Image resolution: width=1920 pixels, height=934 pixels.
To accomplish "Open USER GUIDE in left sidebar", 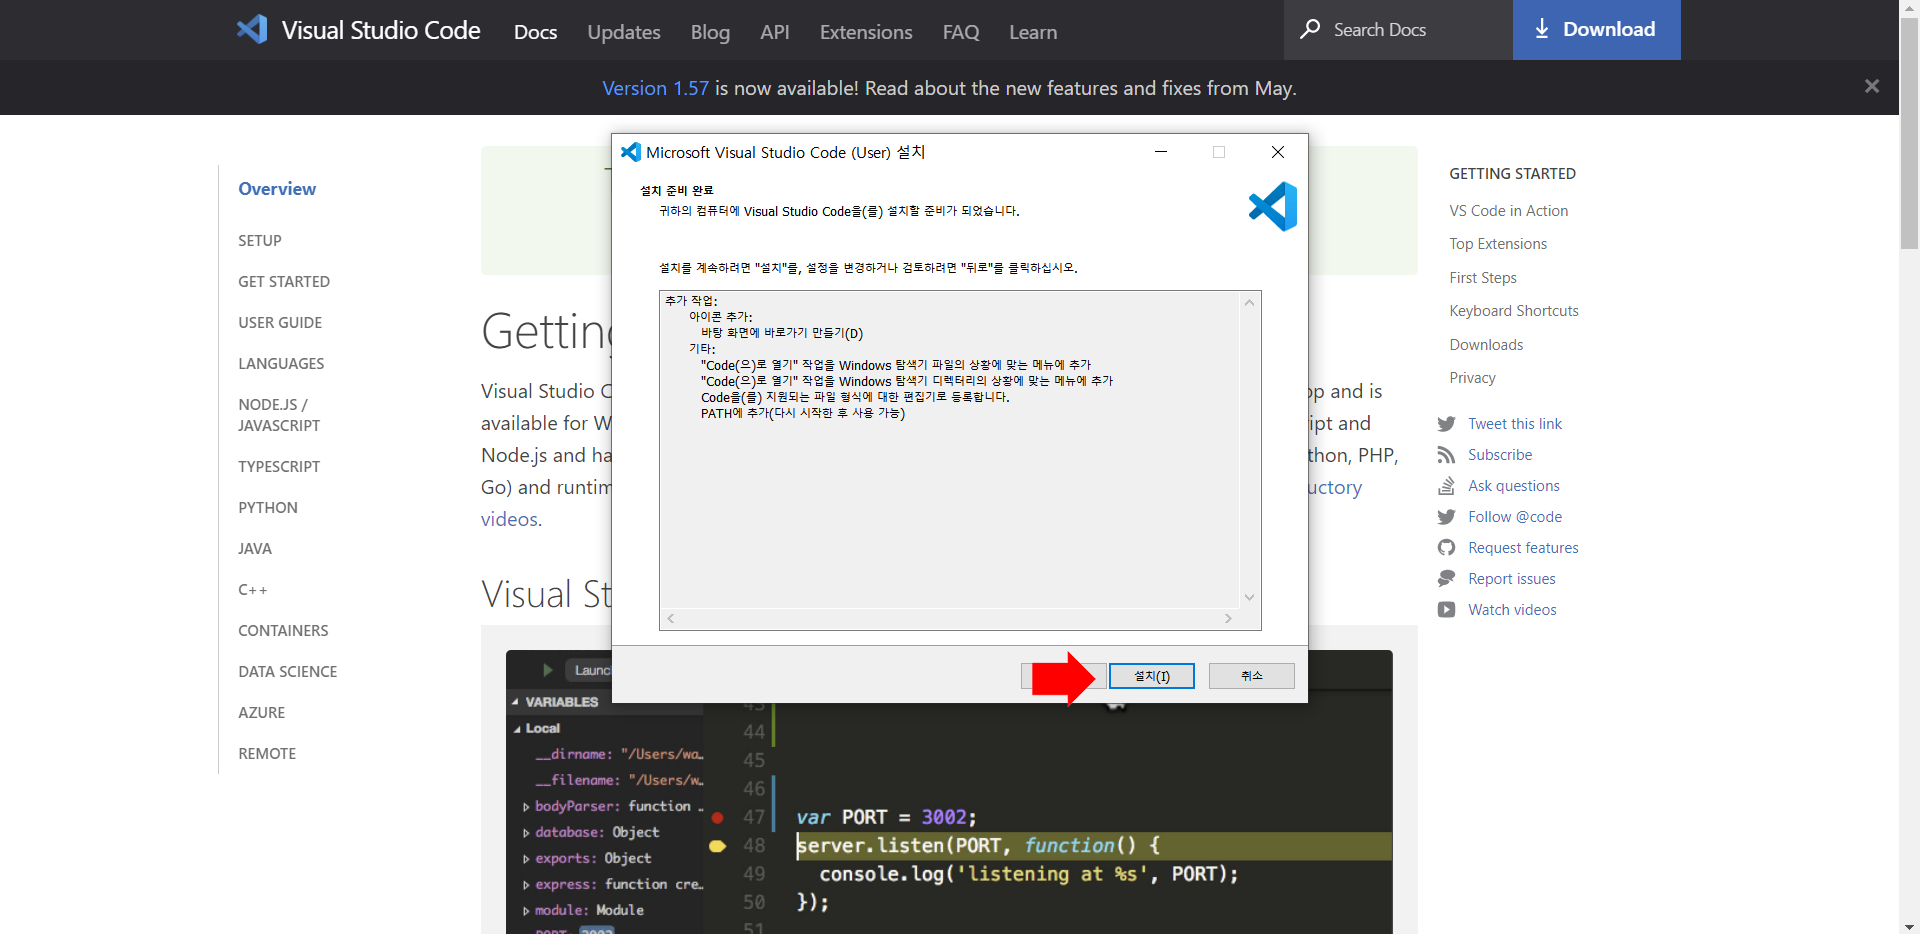I will (x=280, y=323).
